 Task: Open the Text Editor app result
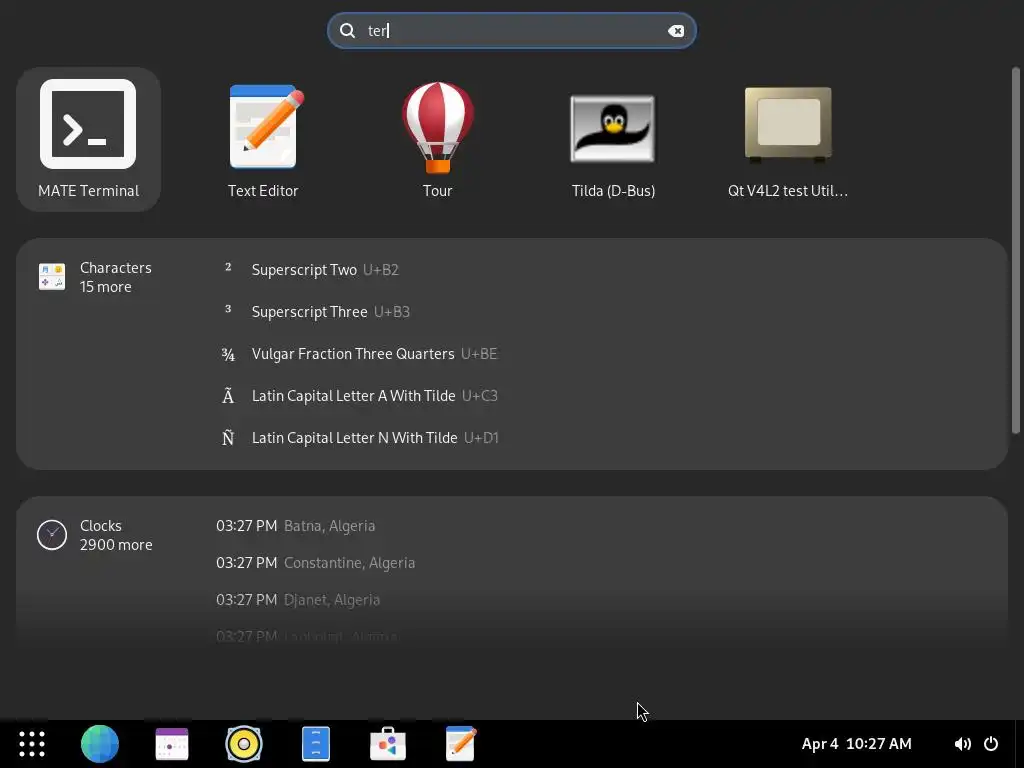(263, 139)
